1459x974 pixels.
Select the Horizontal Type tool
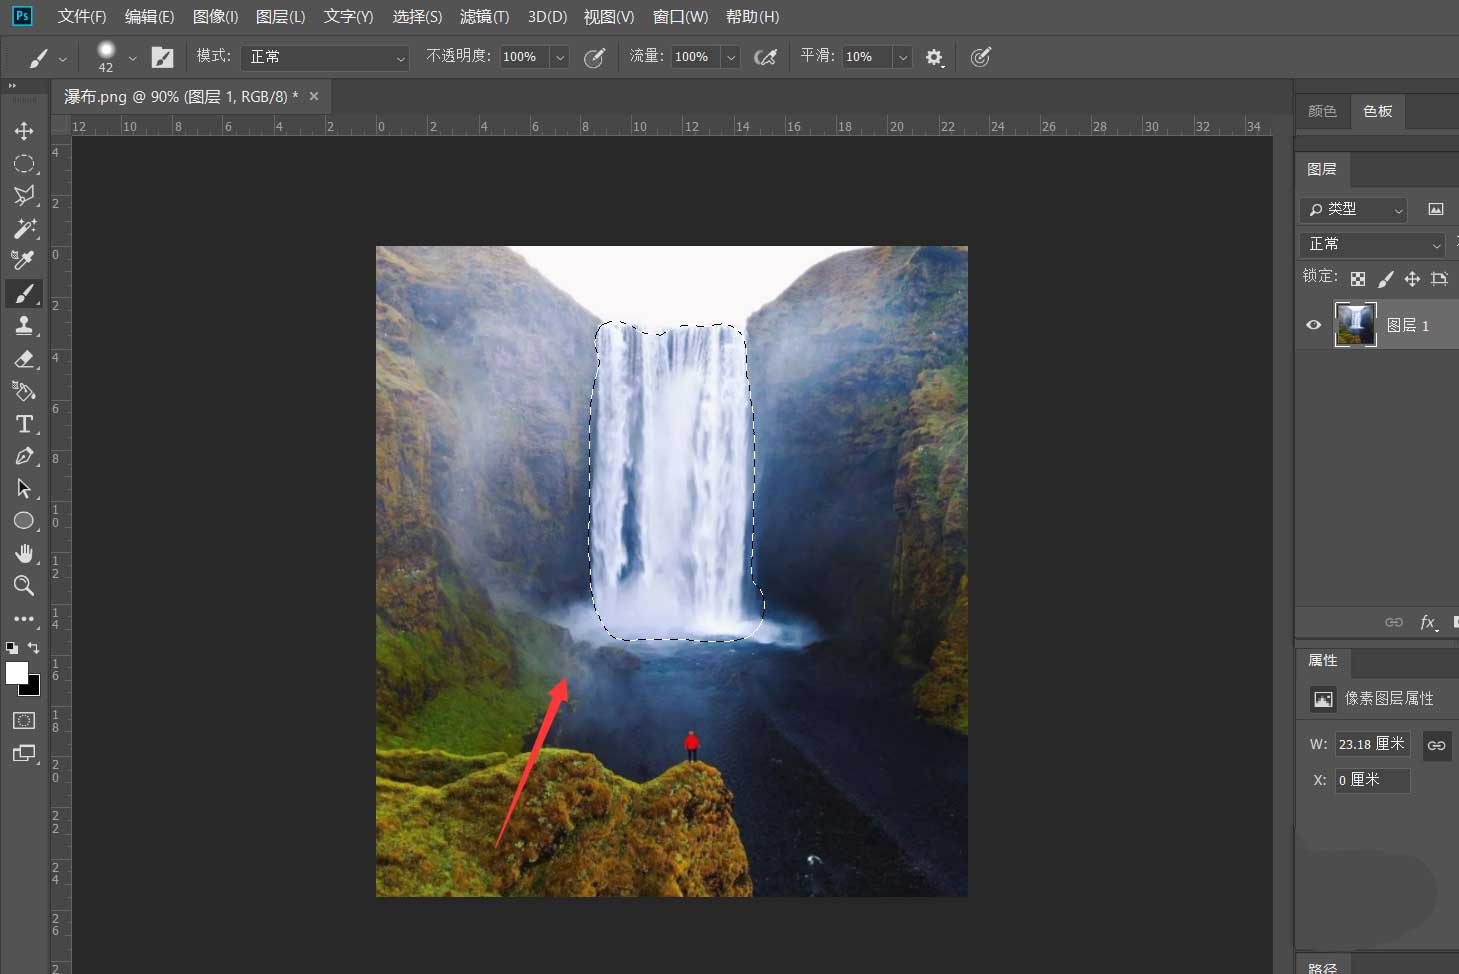(x=24, y=424)
